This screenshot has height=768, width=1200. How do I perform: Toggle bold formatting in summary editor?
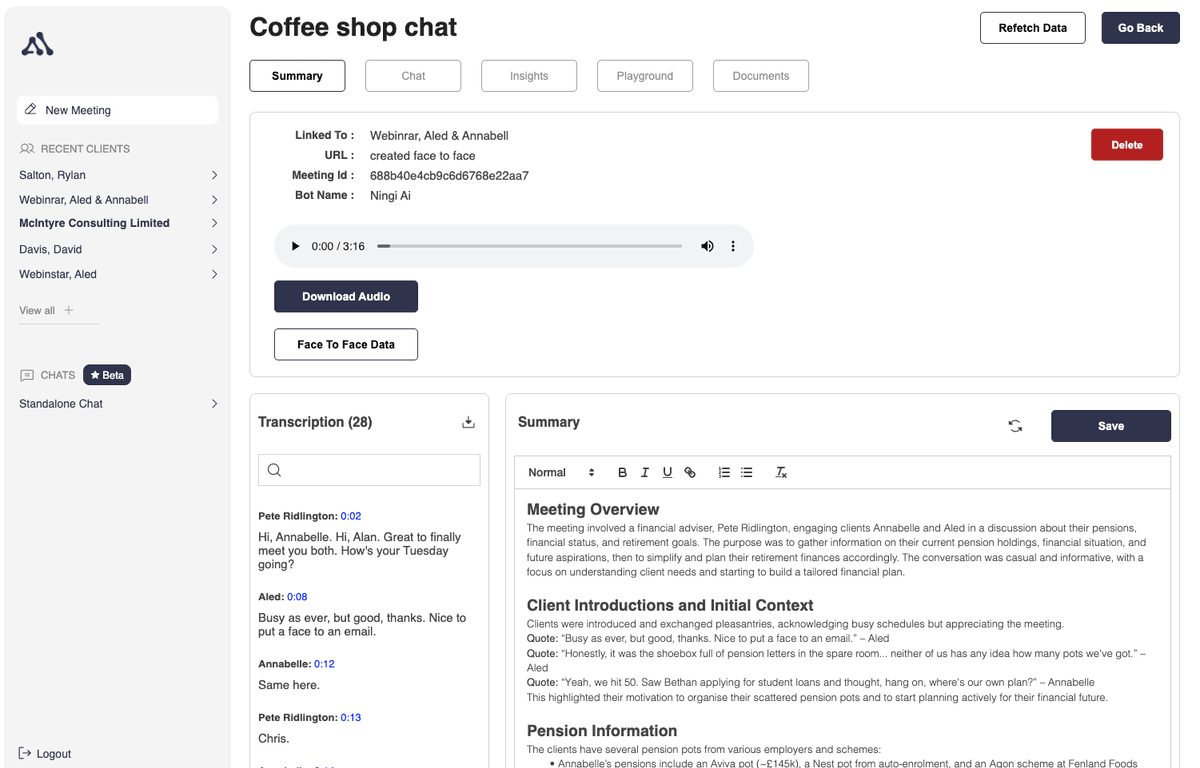coord(622,473)
